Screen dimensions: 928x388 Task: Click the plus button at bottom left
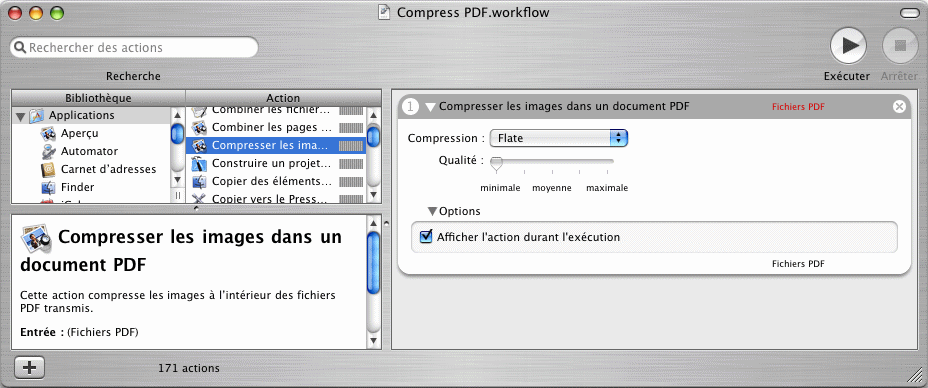pyautogui.click(x=29, y=367)
